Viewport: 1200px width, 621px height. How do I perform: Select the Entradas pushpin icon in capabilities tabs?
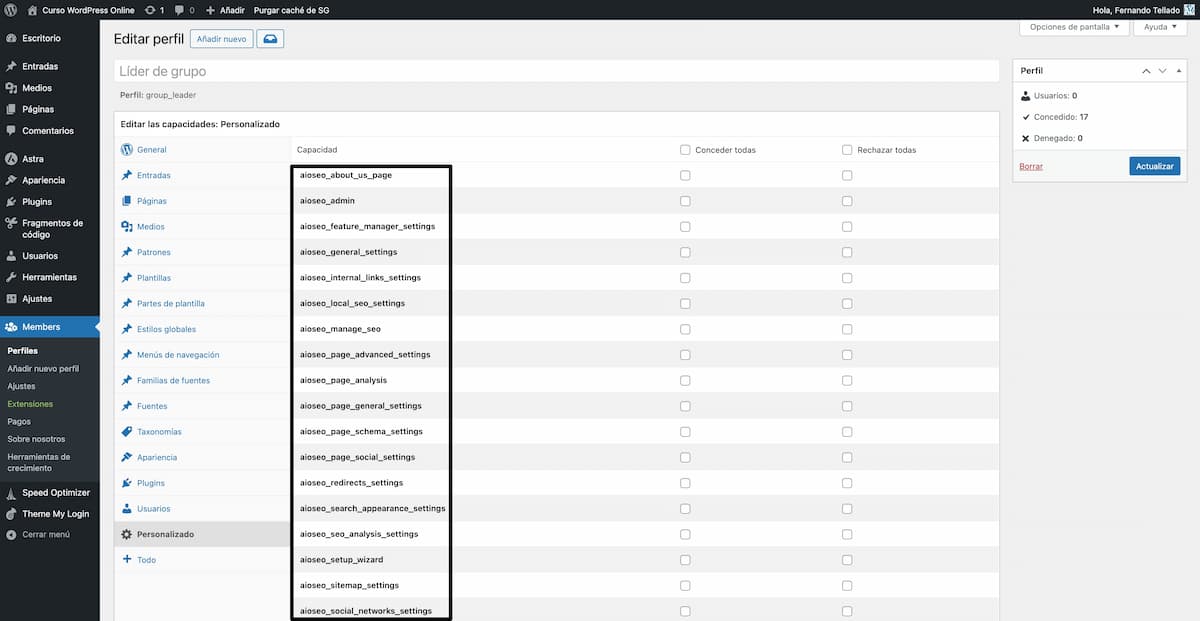(127, 175)
